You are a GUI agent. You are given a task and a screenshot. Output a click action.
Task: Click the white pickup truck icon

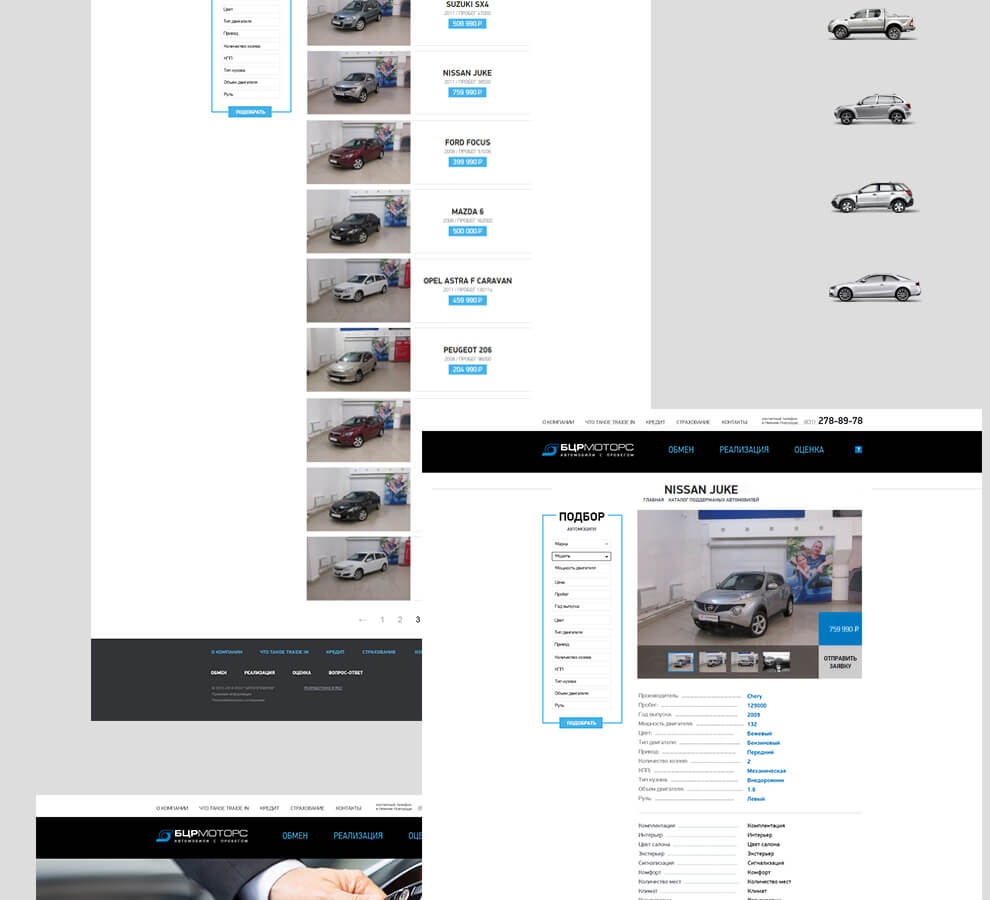click(858, 24)
